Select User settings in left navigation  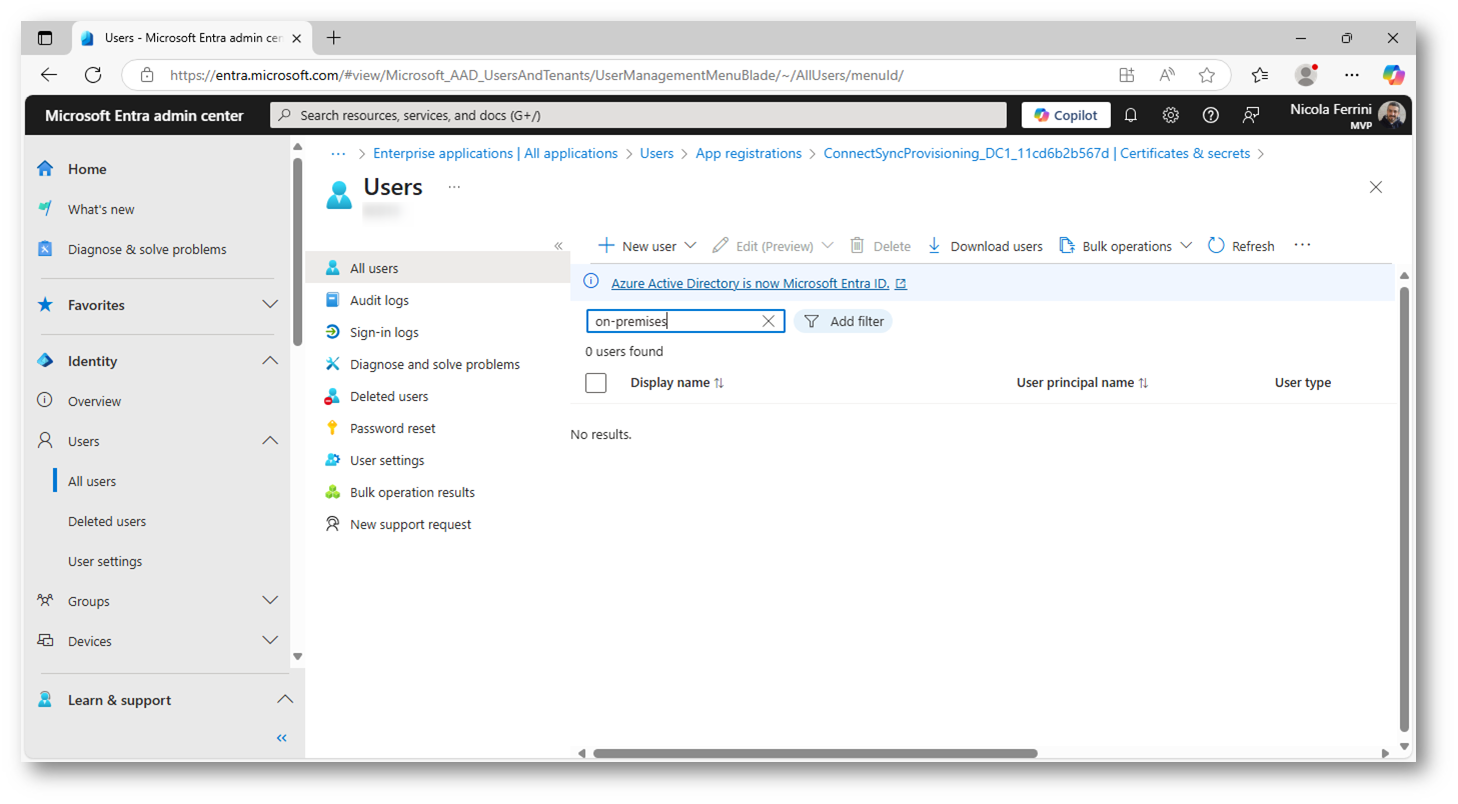(105, 561)
